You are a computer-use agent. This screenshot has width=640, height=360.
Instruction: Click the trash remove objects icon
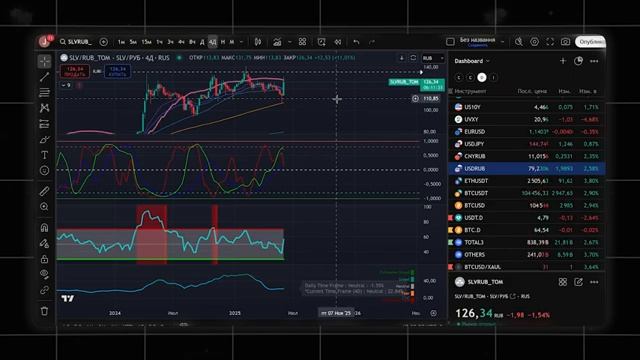(44, 311)
